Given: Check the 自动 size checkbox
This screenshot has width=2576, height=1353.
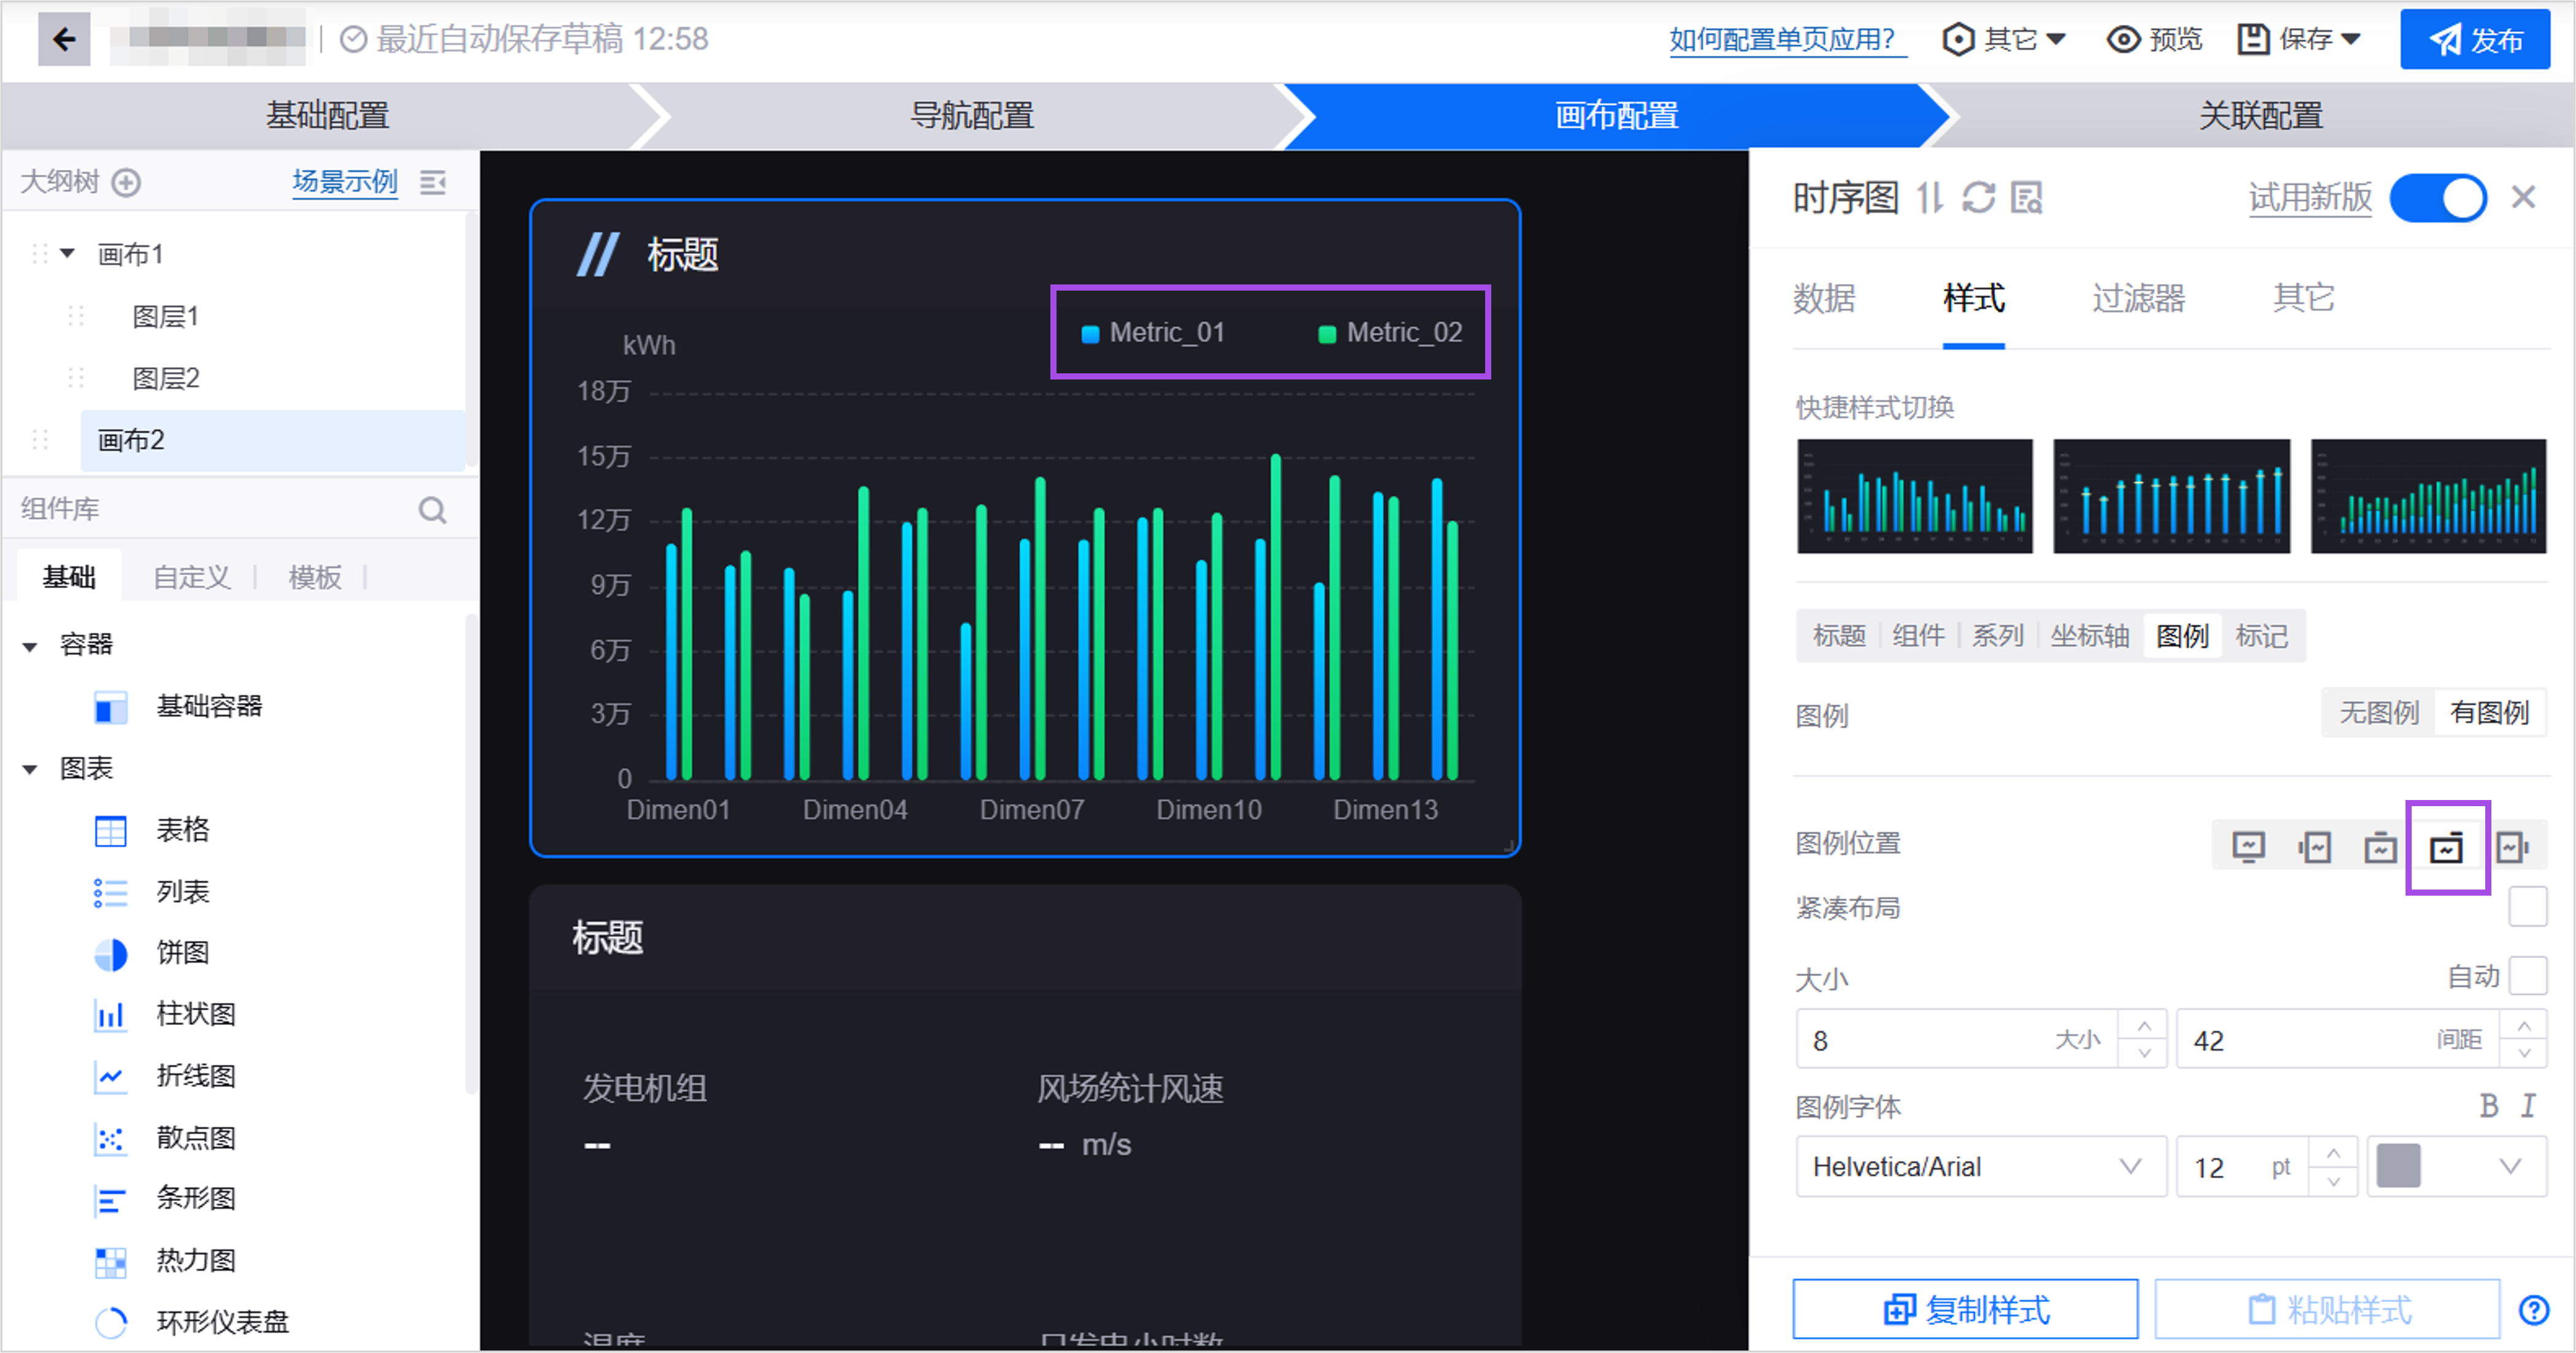Looking at the screenshot, I should 2527,976.
